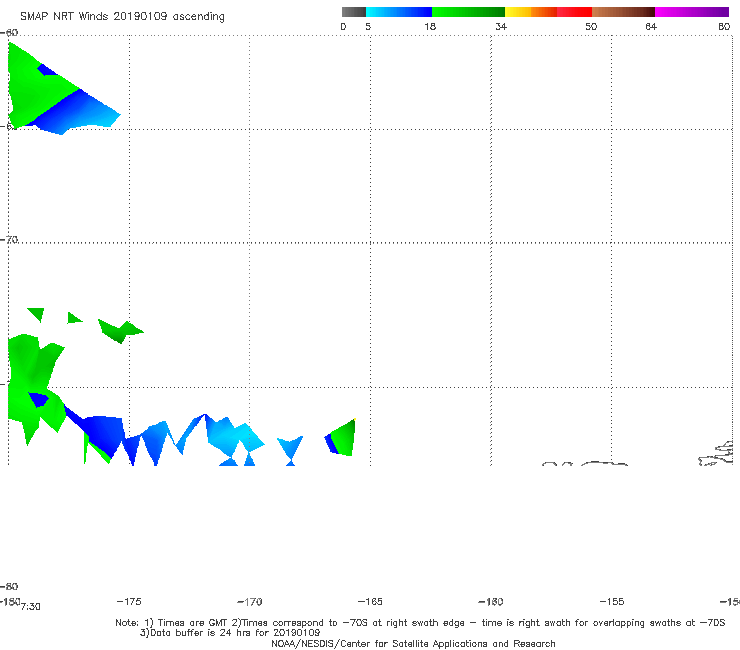The height and width of the screenshot is (650, 740).
Task: Click the swath time label "7:30"
Action: (31, 607)
